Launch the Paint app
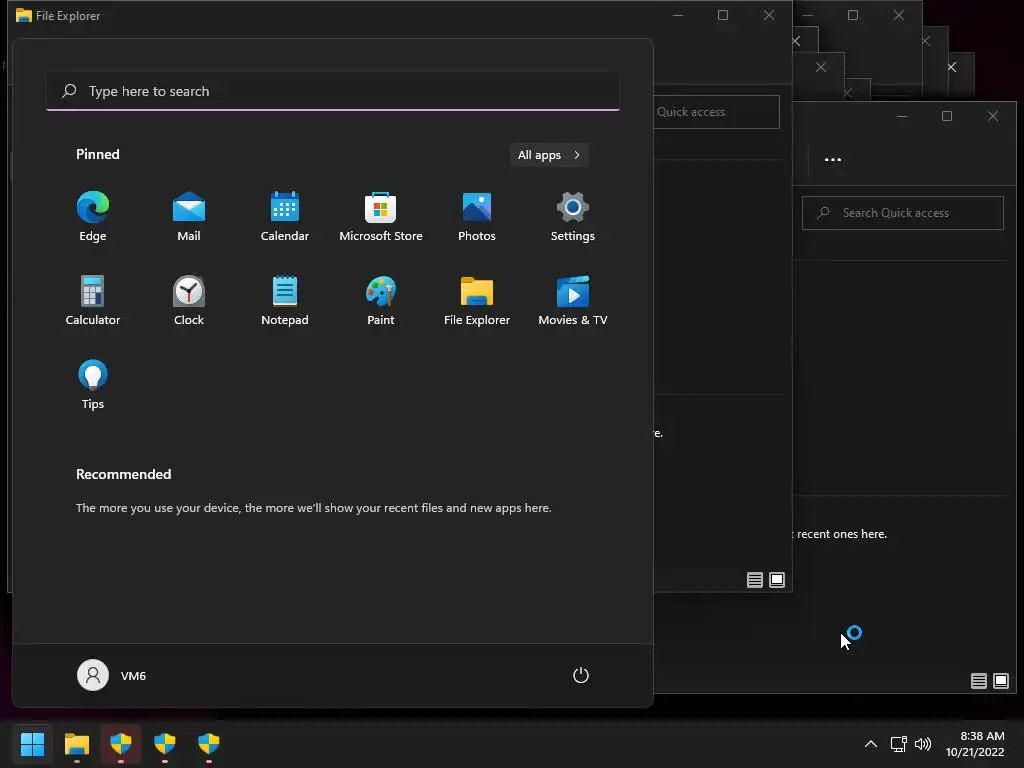 point(381,300)
